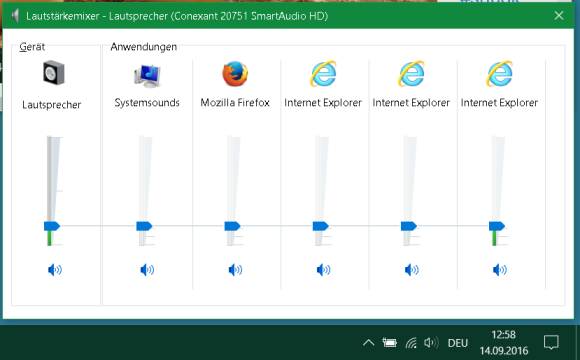Mute the Lautsprecher device
This screenshot has width=580, height=360.
coord(55,270)
